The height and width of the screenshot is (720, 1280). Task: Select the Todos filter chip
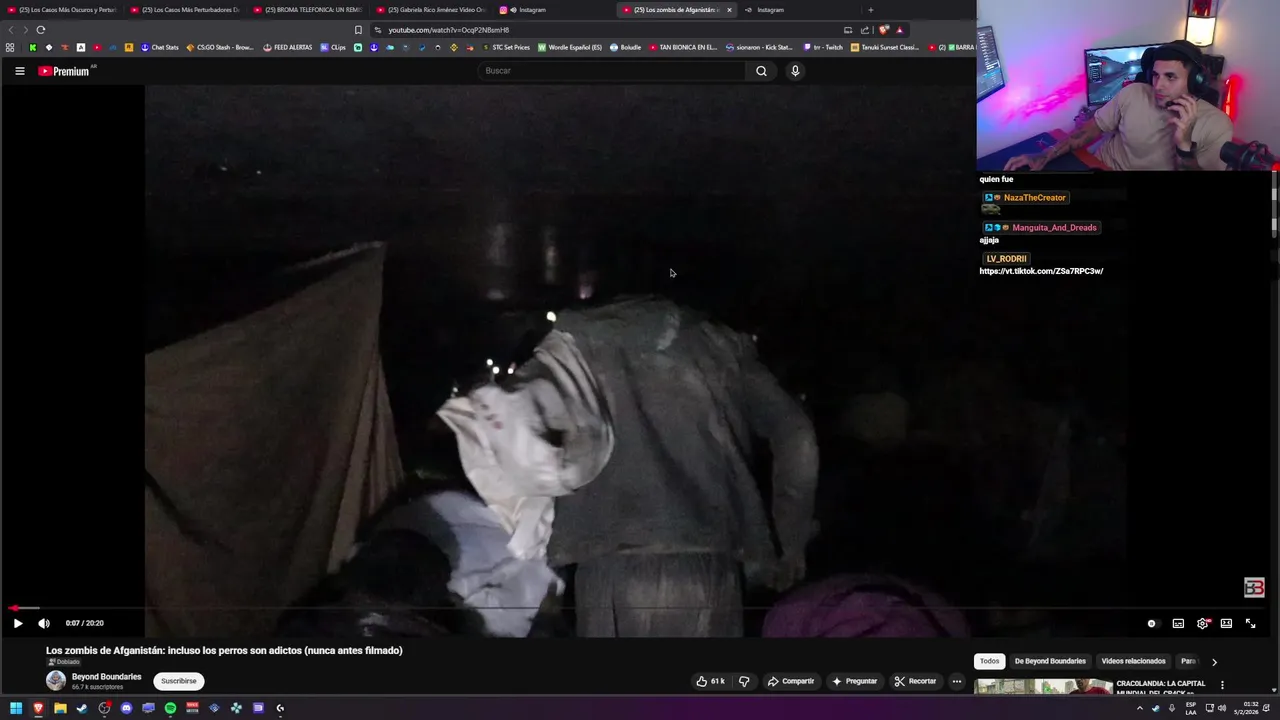(990, 661)
